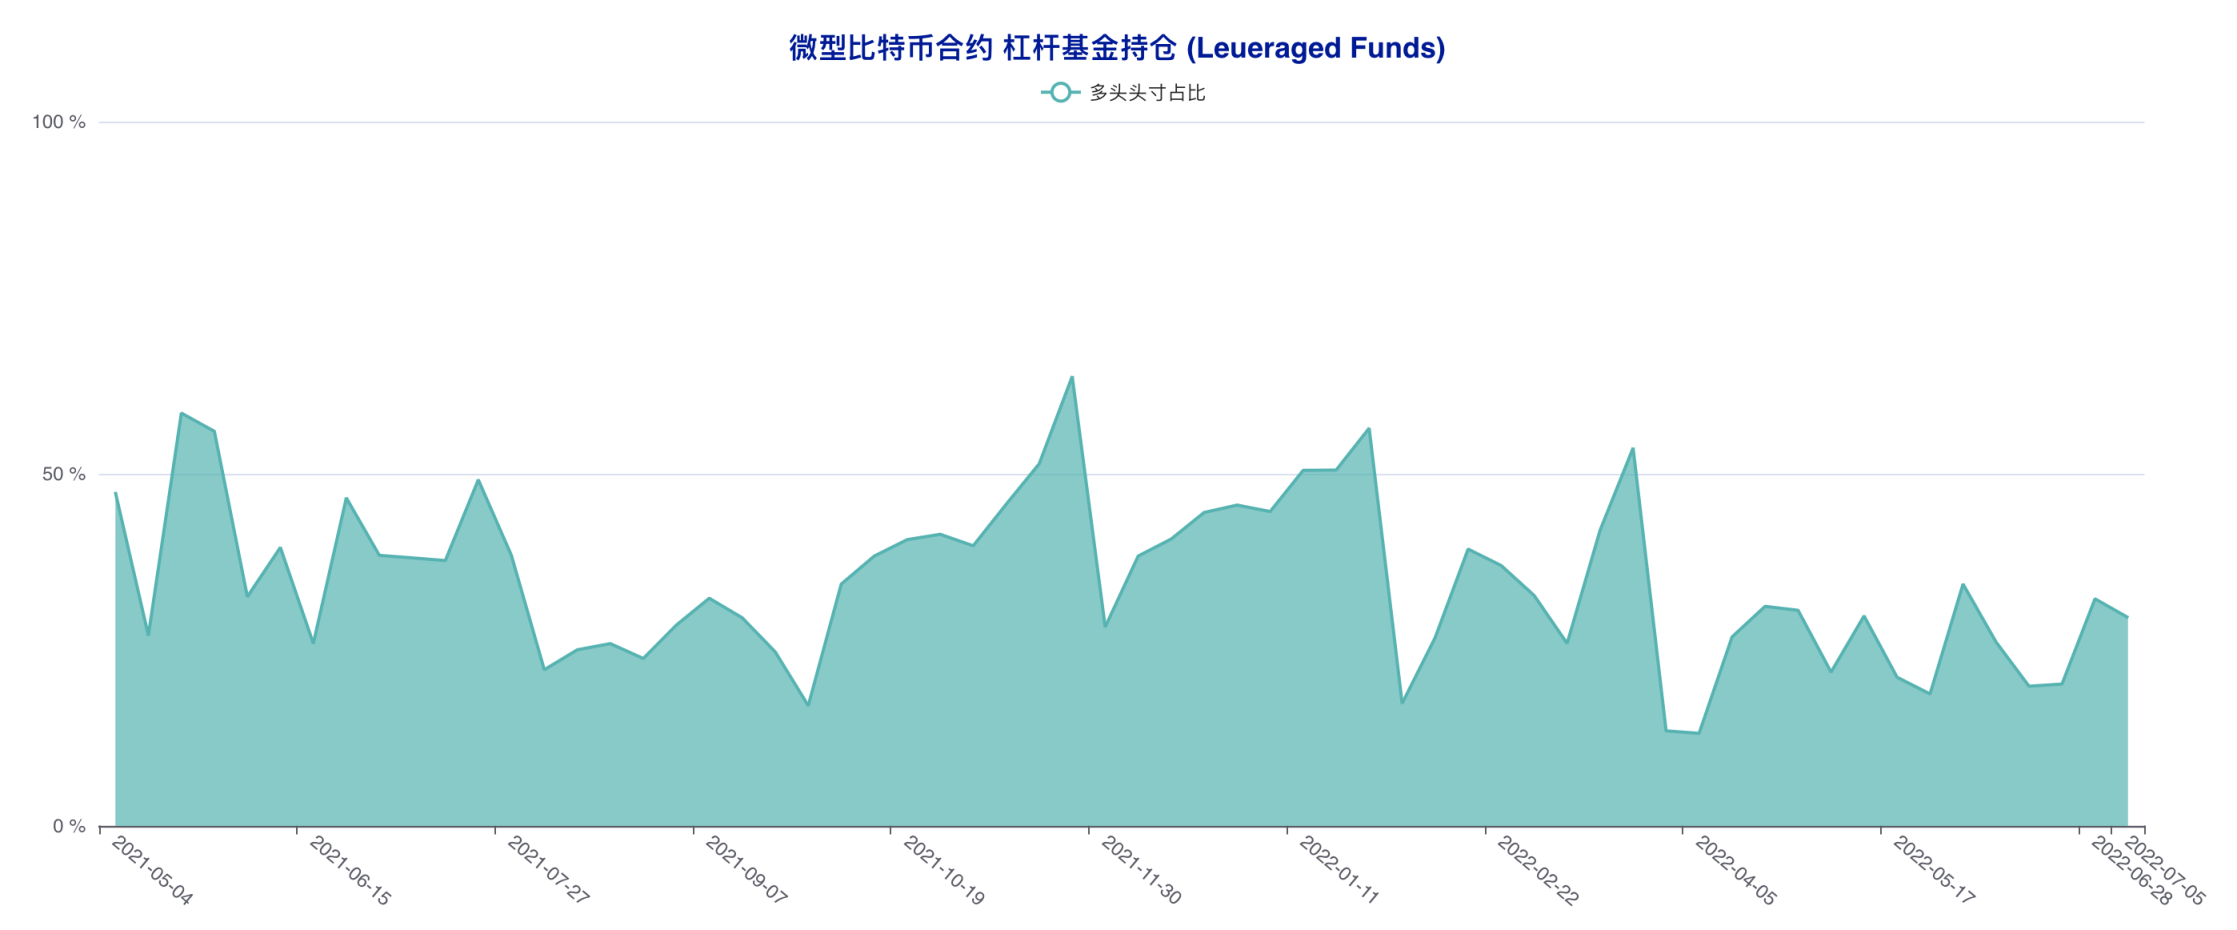
Task: Click the 2022-04-05 date label
Action: pyautogui.click(x=1735, y=871)
